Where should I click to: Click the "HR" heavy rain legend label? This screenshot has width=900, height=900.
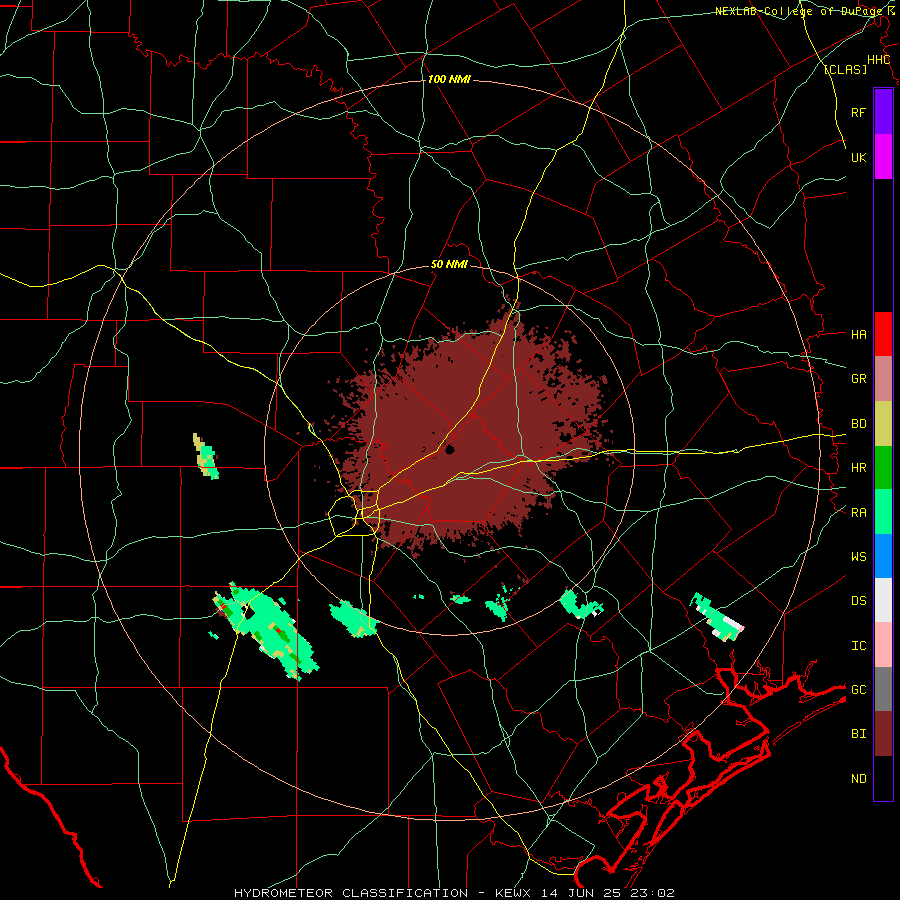click(858, 468)
